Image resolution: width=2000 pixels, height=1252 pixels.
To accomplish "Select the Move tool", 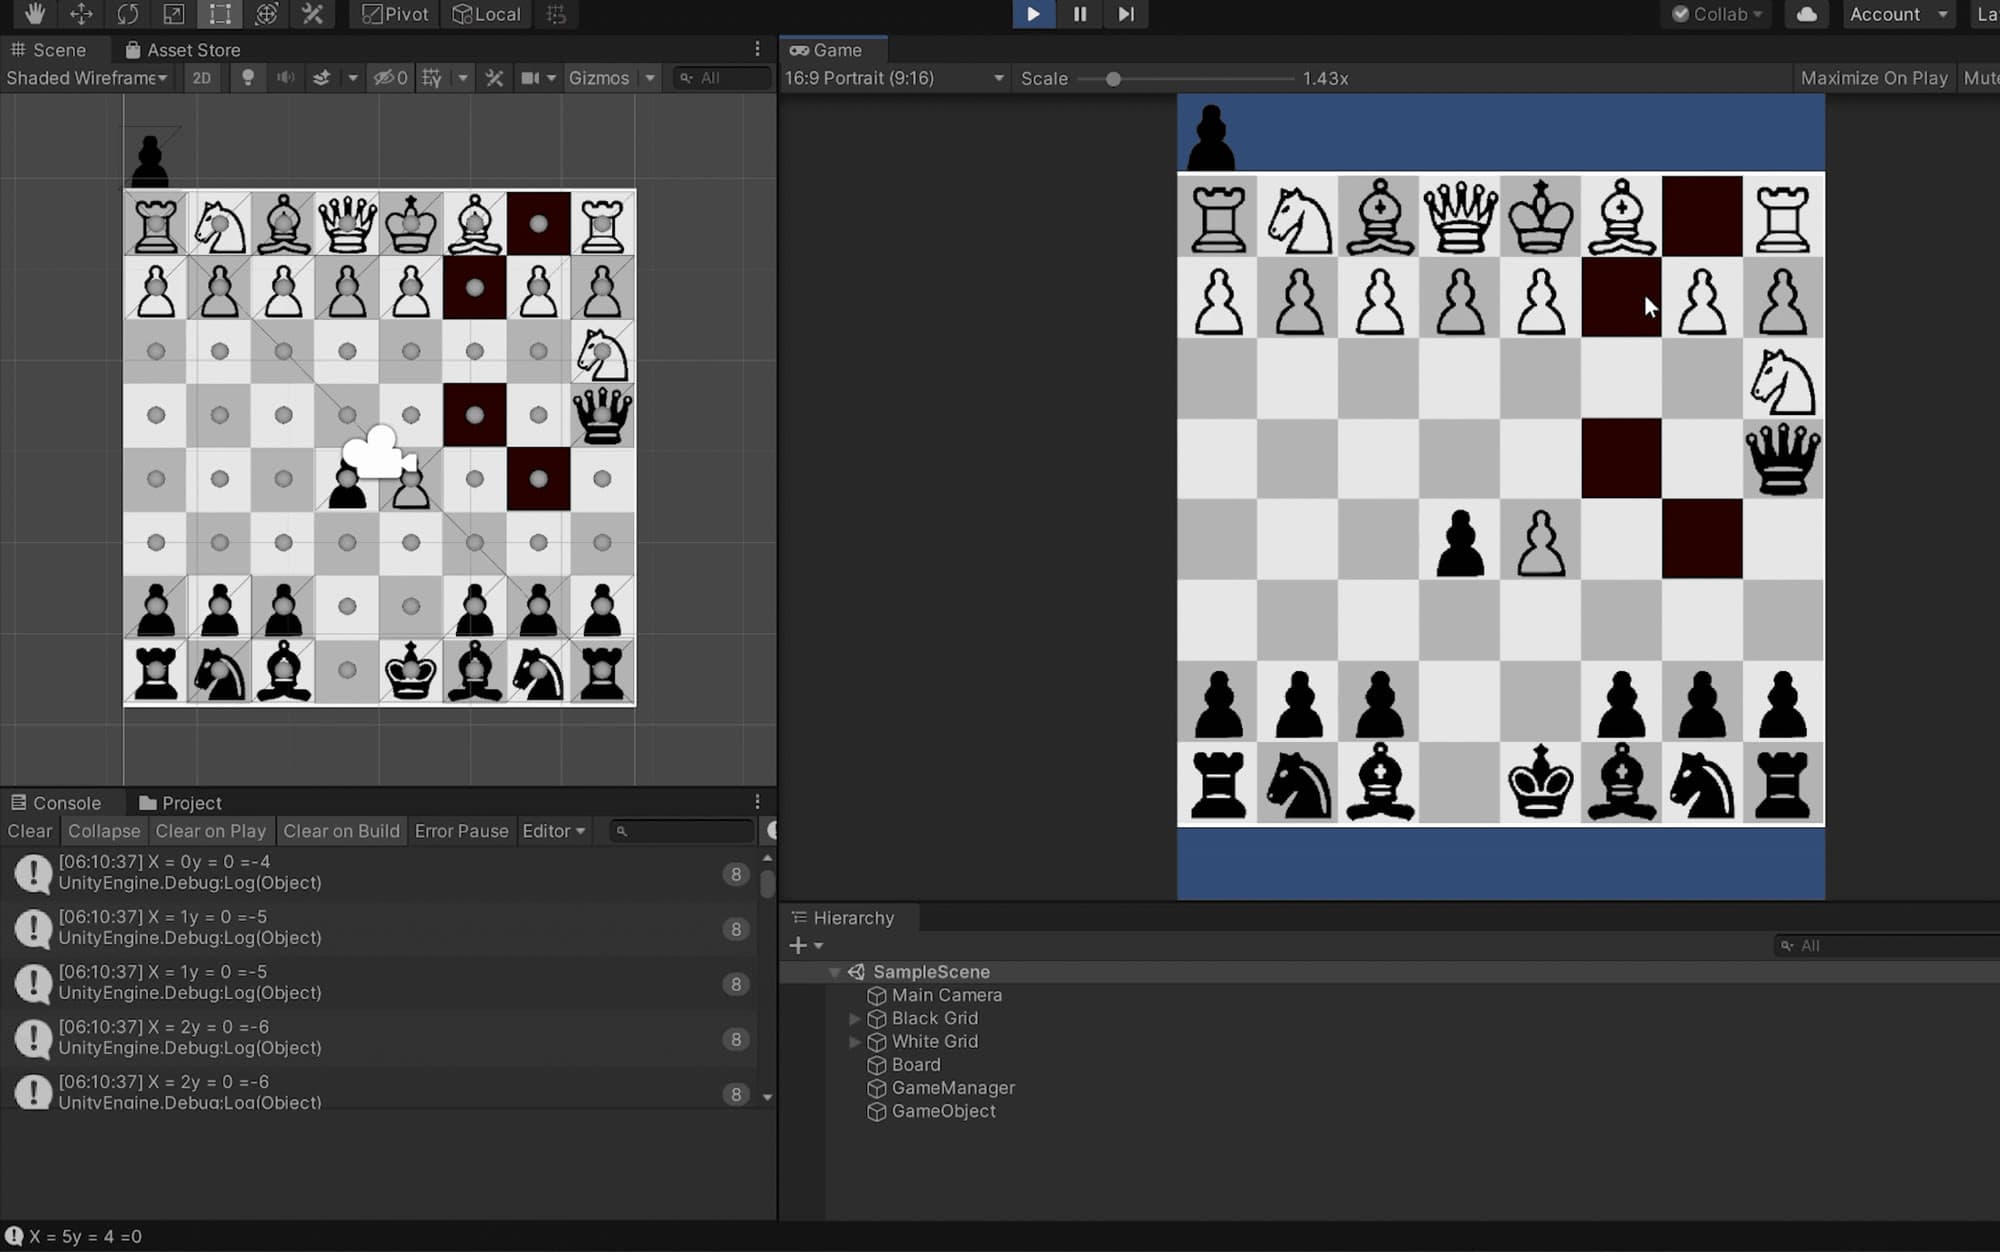I will tap(81, 14).
